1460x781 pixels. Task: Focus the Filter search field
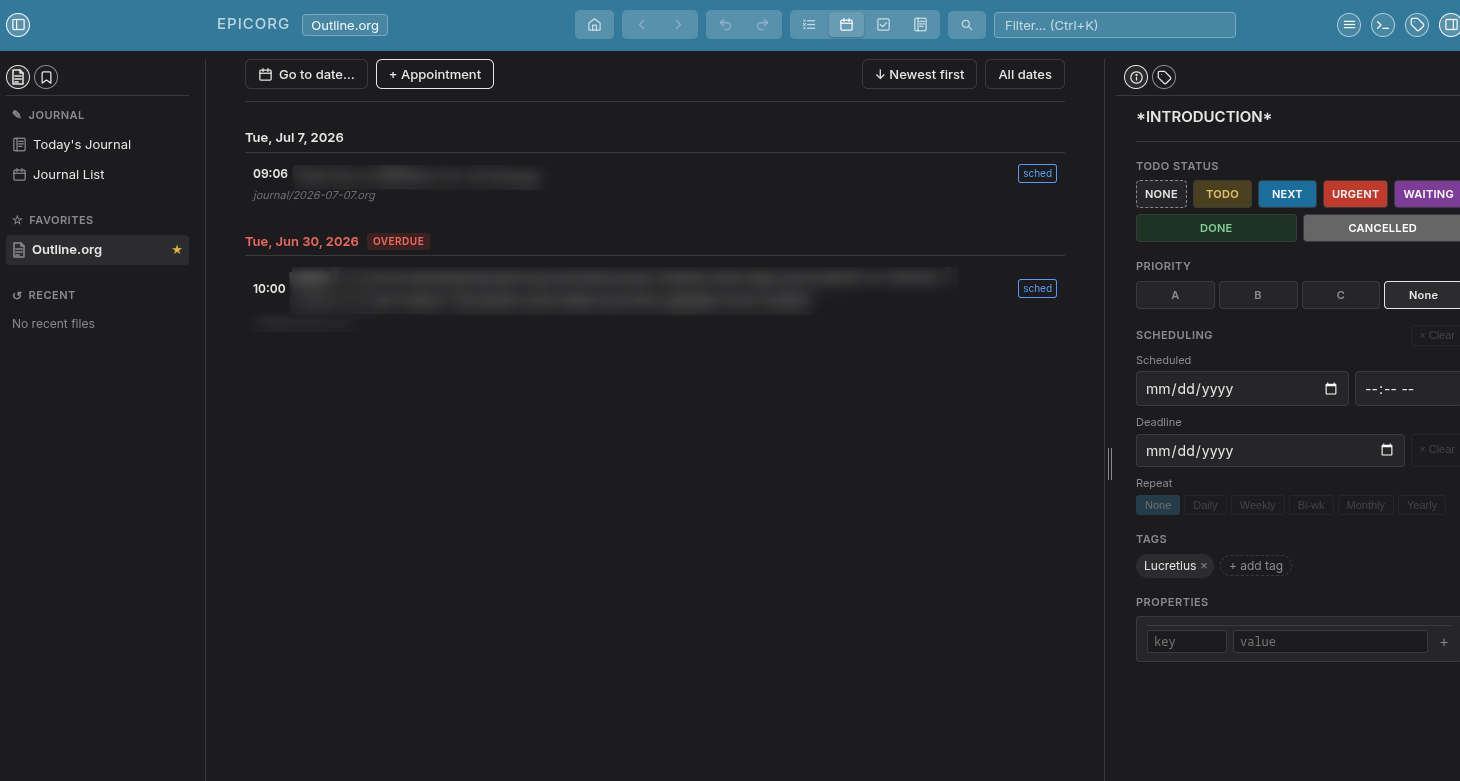1115,25
